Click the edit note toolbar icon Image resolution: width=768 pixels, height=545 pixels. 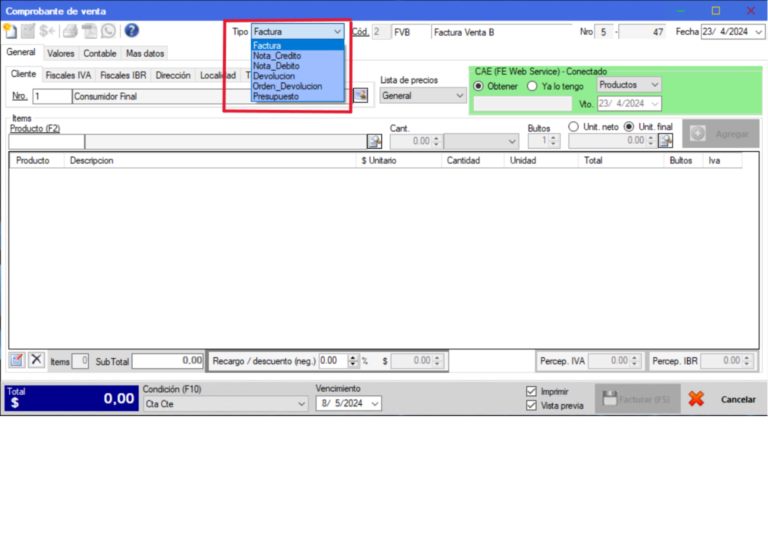click(x=28, y=31)
